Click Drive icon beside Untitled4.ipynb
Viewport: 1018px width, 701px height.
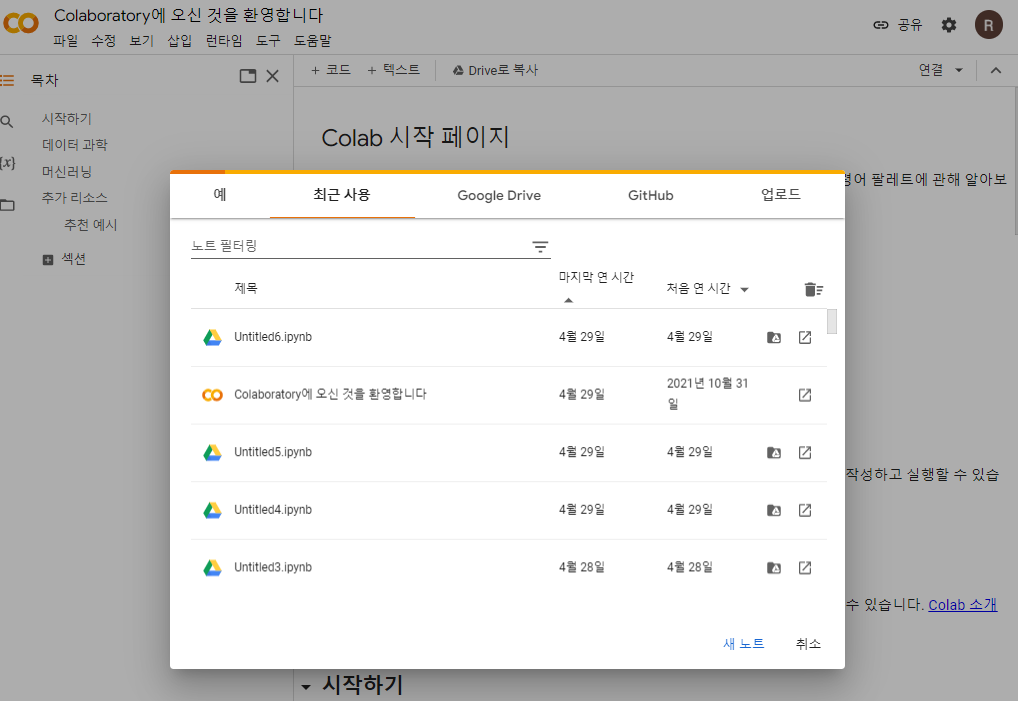[212, 510]
